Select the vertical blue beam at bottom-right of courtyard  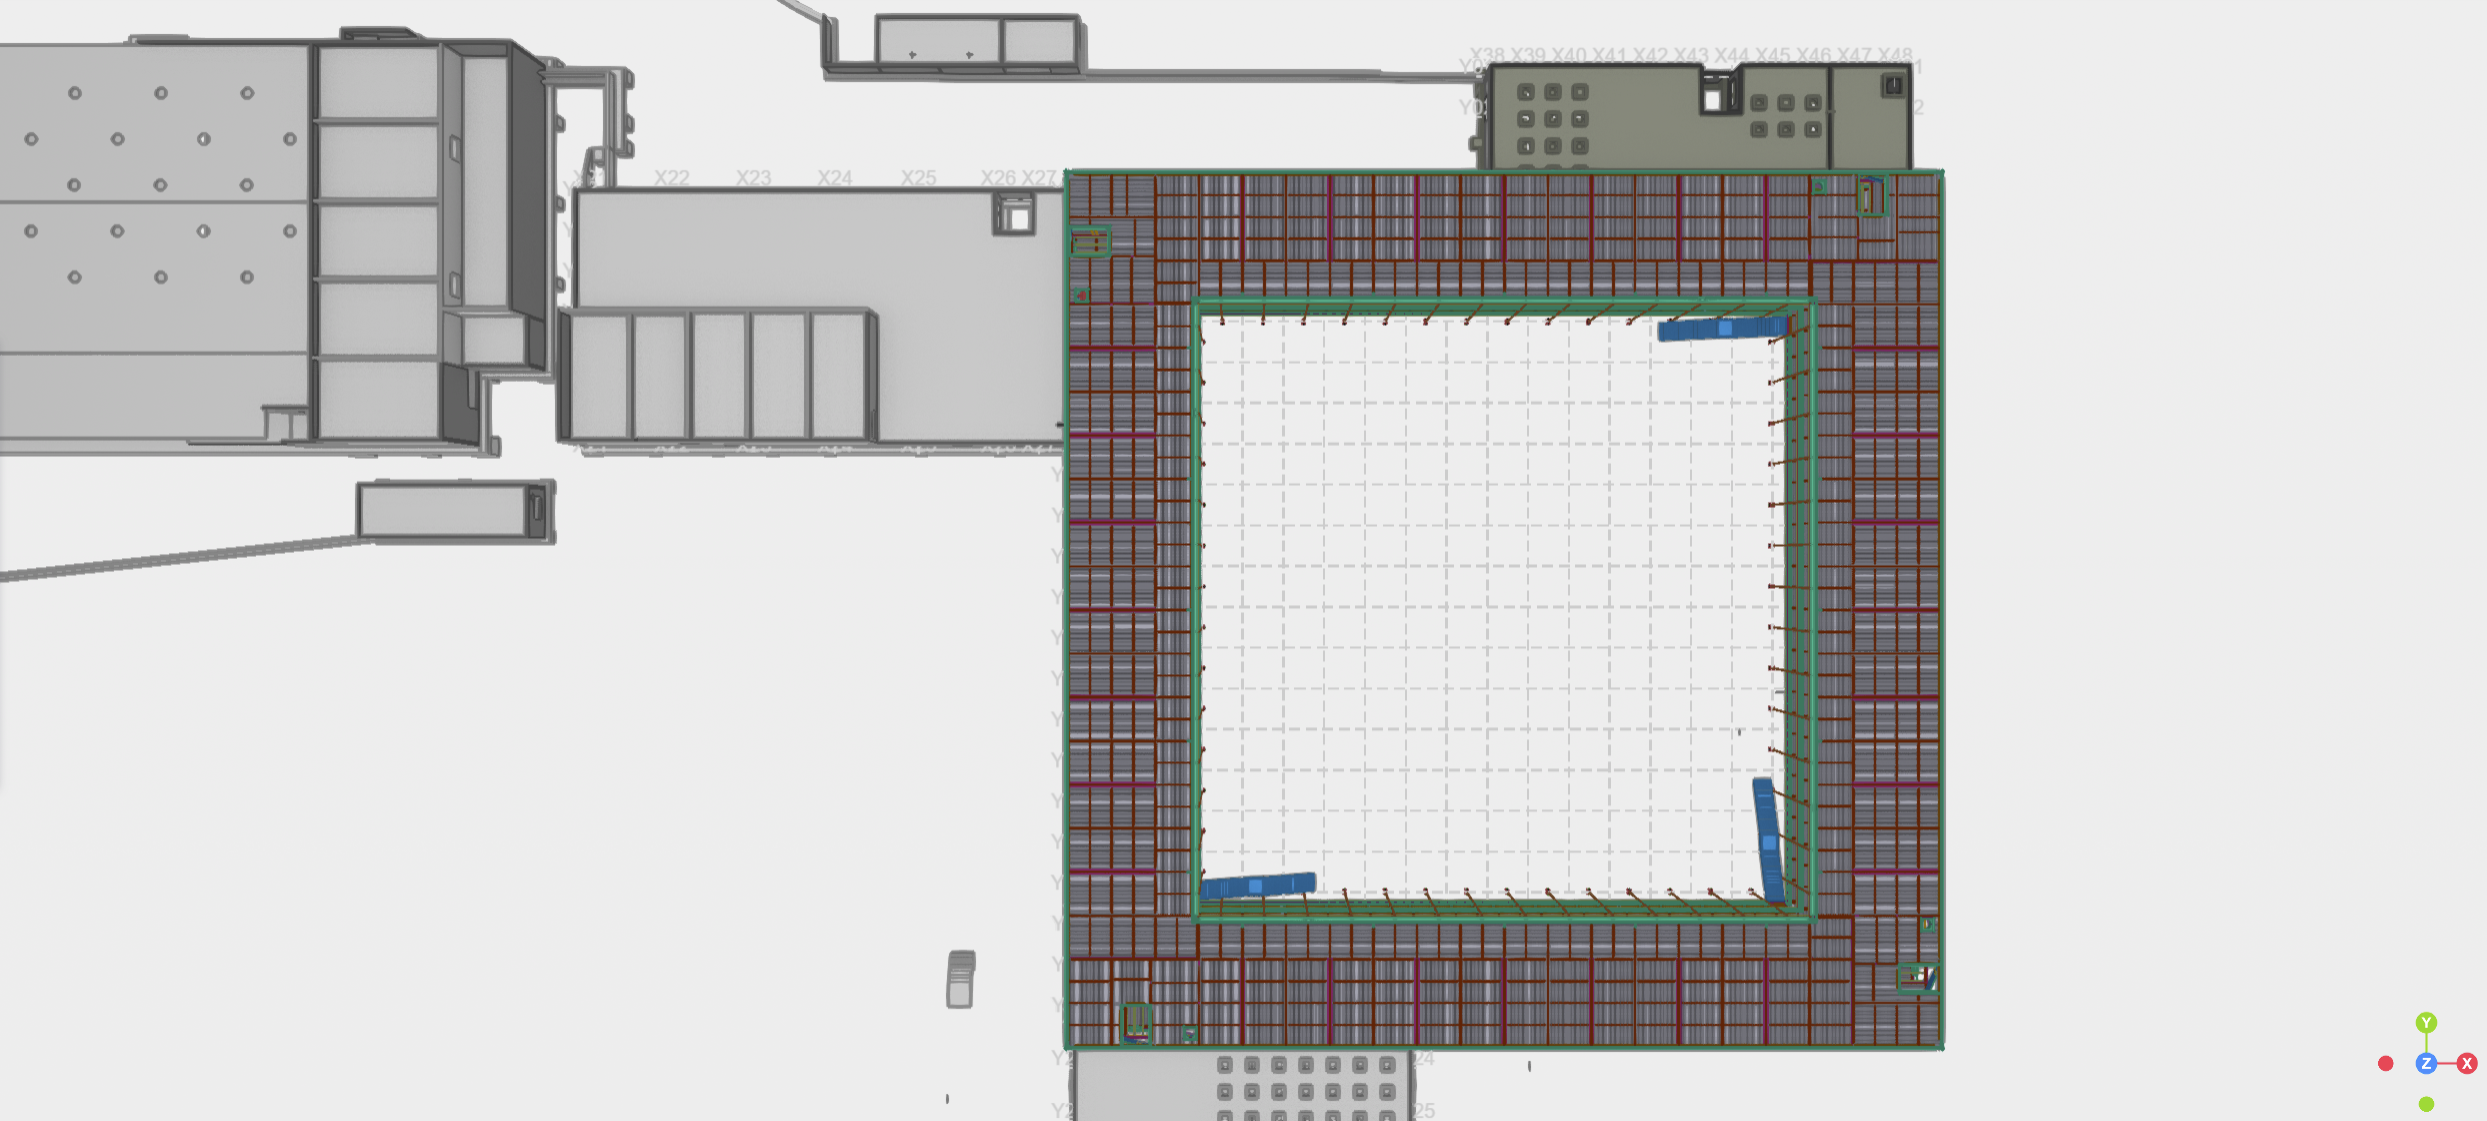coord(1768,840)
